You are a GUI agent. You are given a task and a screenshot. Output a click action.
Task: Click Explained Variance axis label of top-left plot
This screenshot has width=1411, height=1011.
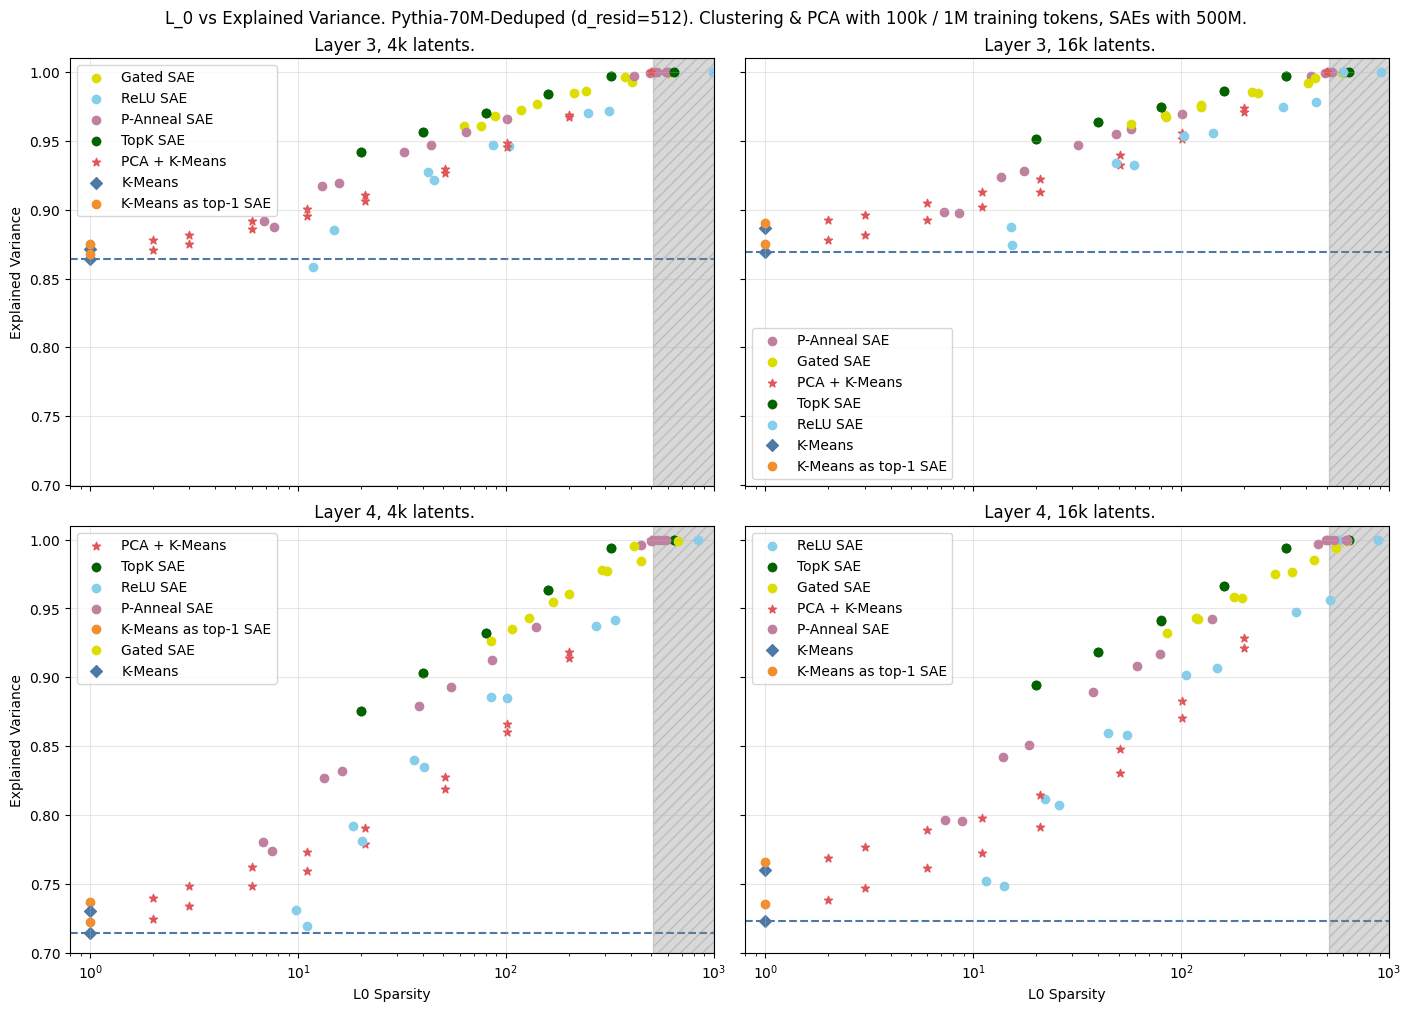tap(16, 273)
